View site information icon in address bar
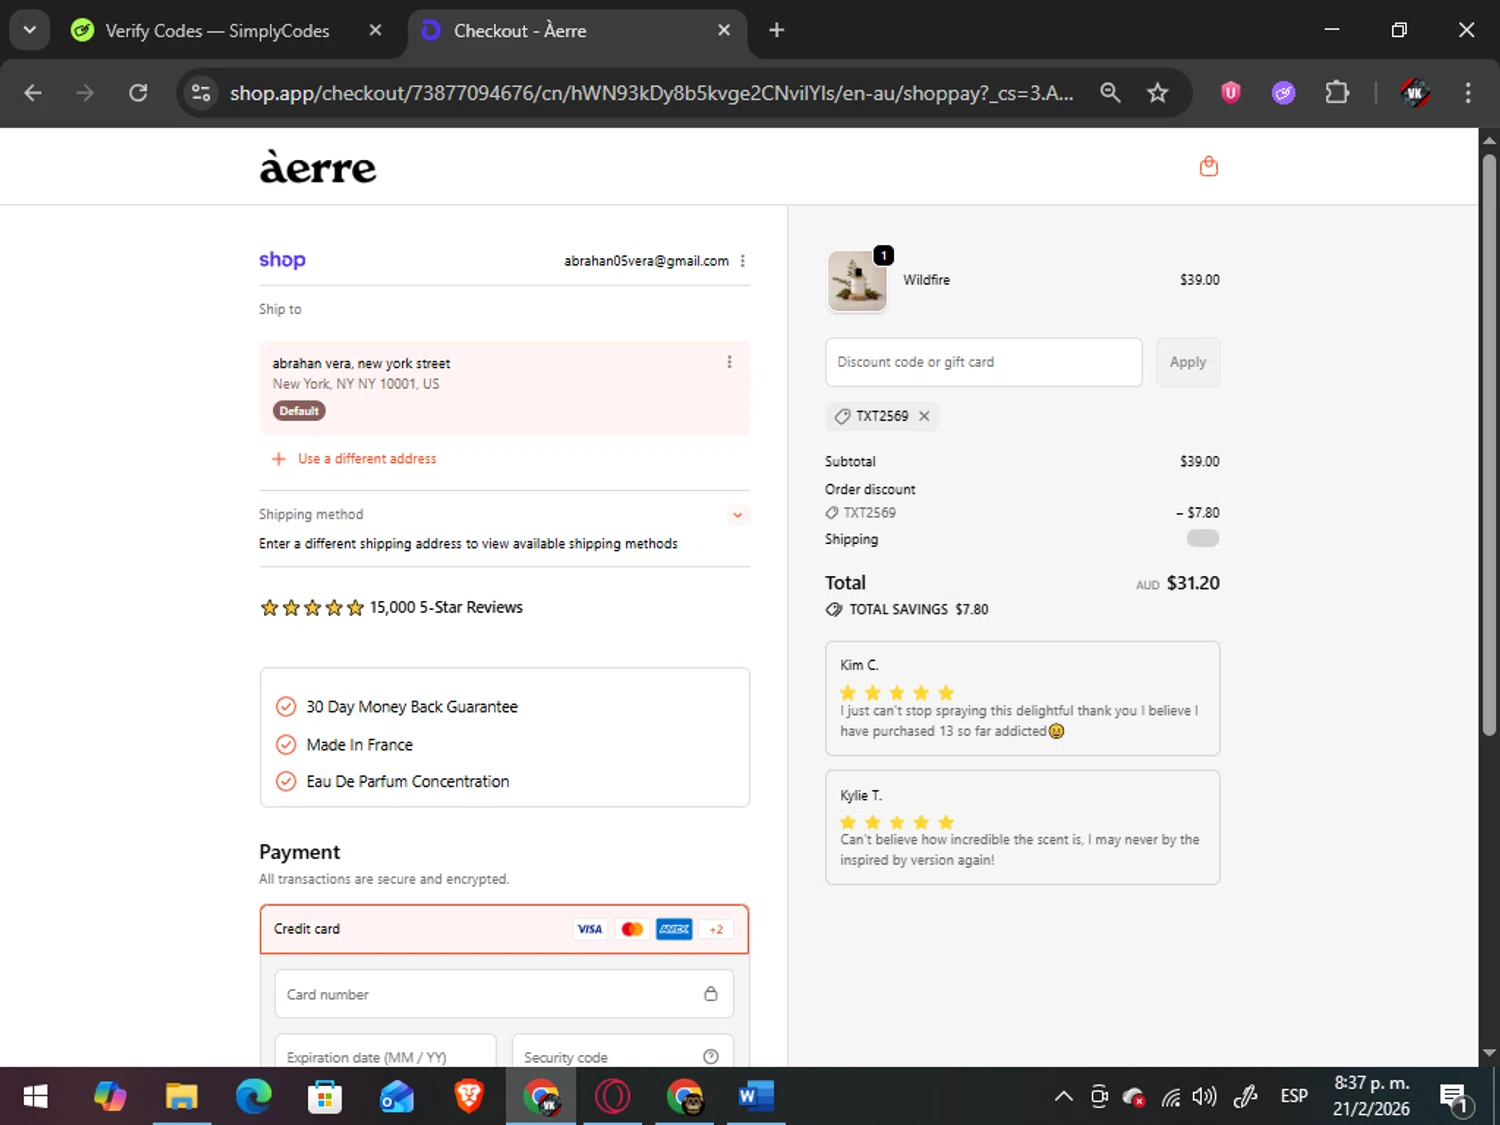 click(x=201, y=93)
